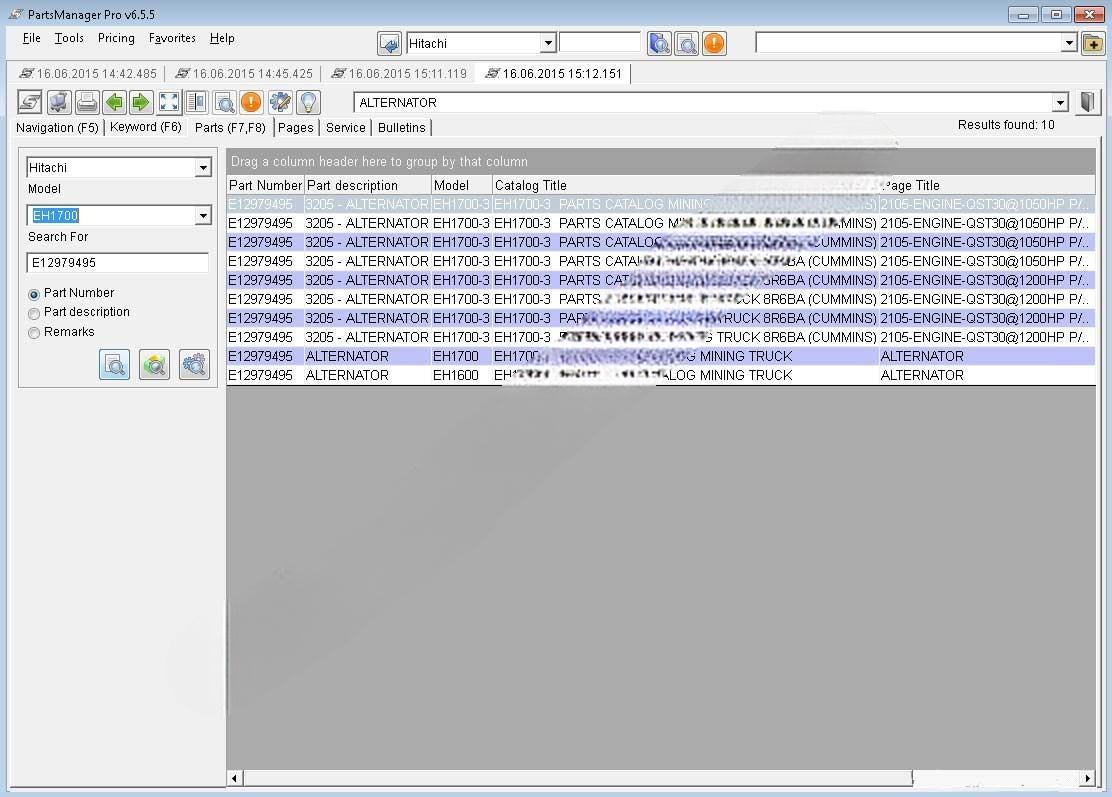Select the Part description search option
Viewport: 1112px width, 797px height.
[34, 313]
